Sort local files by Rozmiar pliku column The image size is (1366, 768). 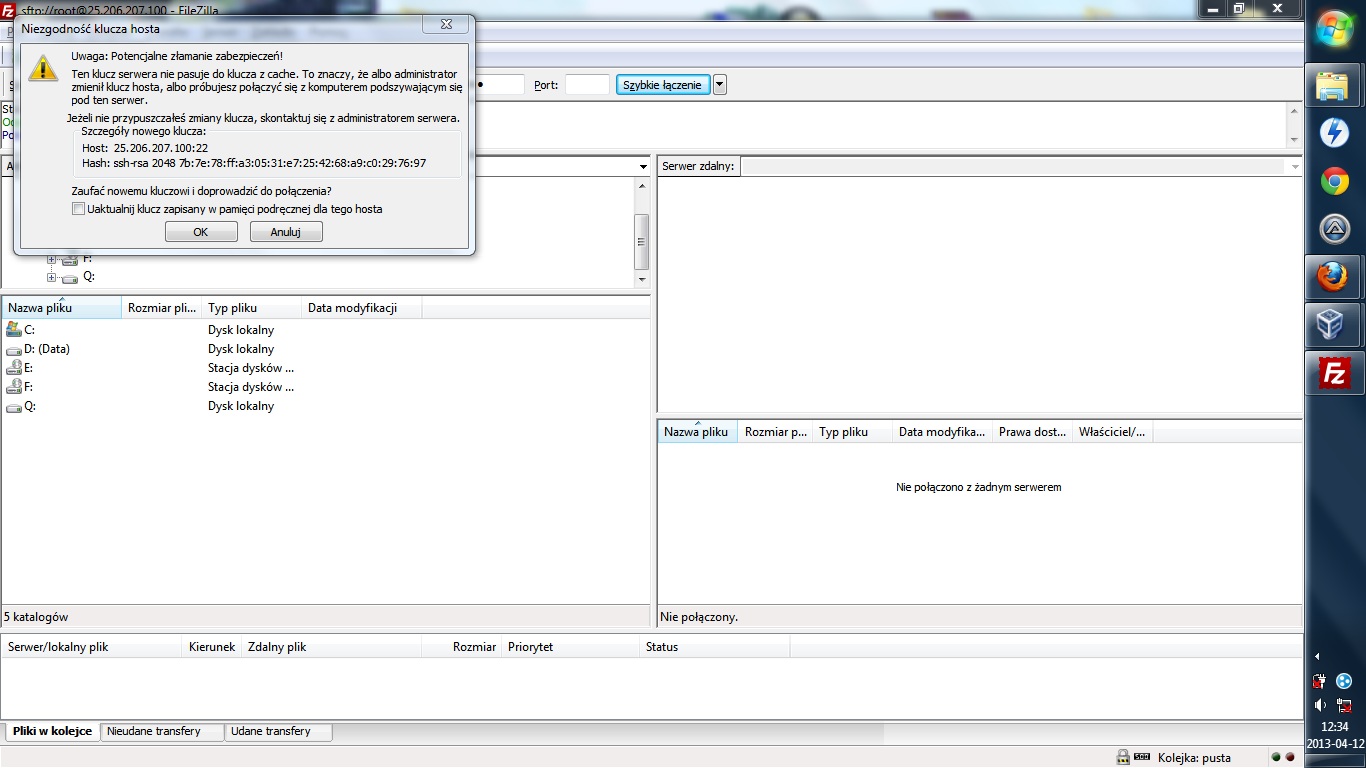[x=162, y=308]
